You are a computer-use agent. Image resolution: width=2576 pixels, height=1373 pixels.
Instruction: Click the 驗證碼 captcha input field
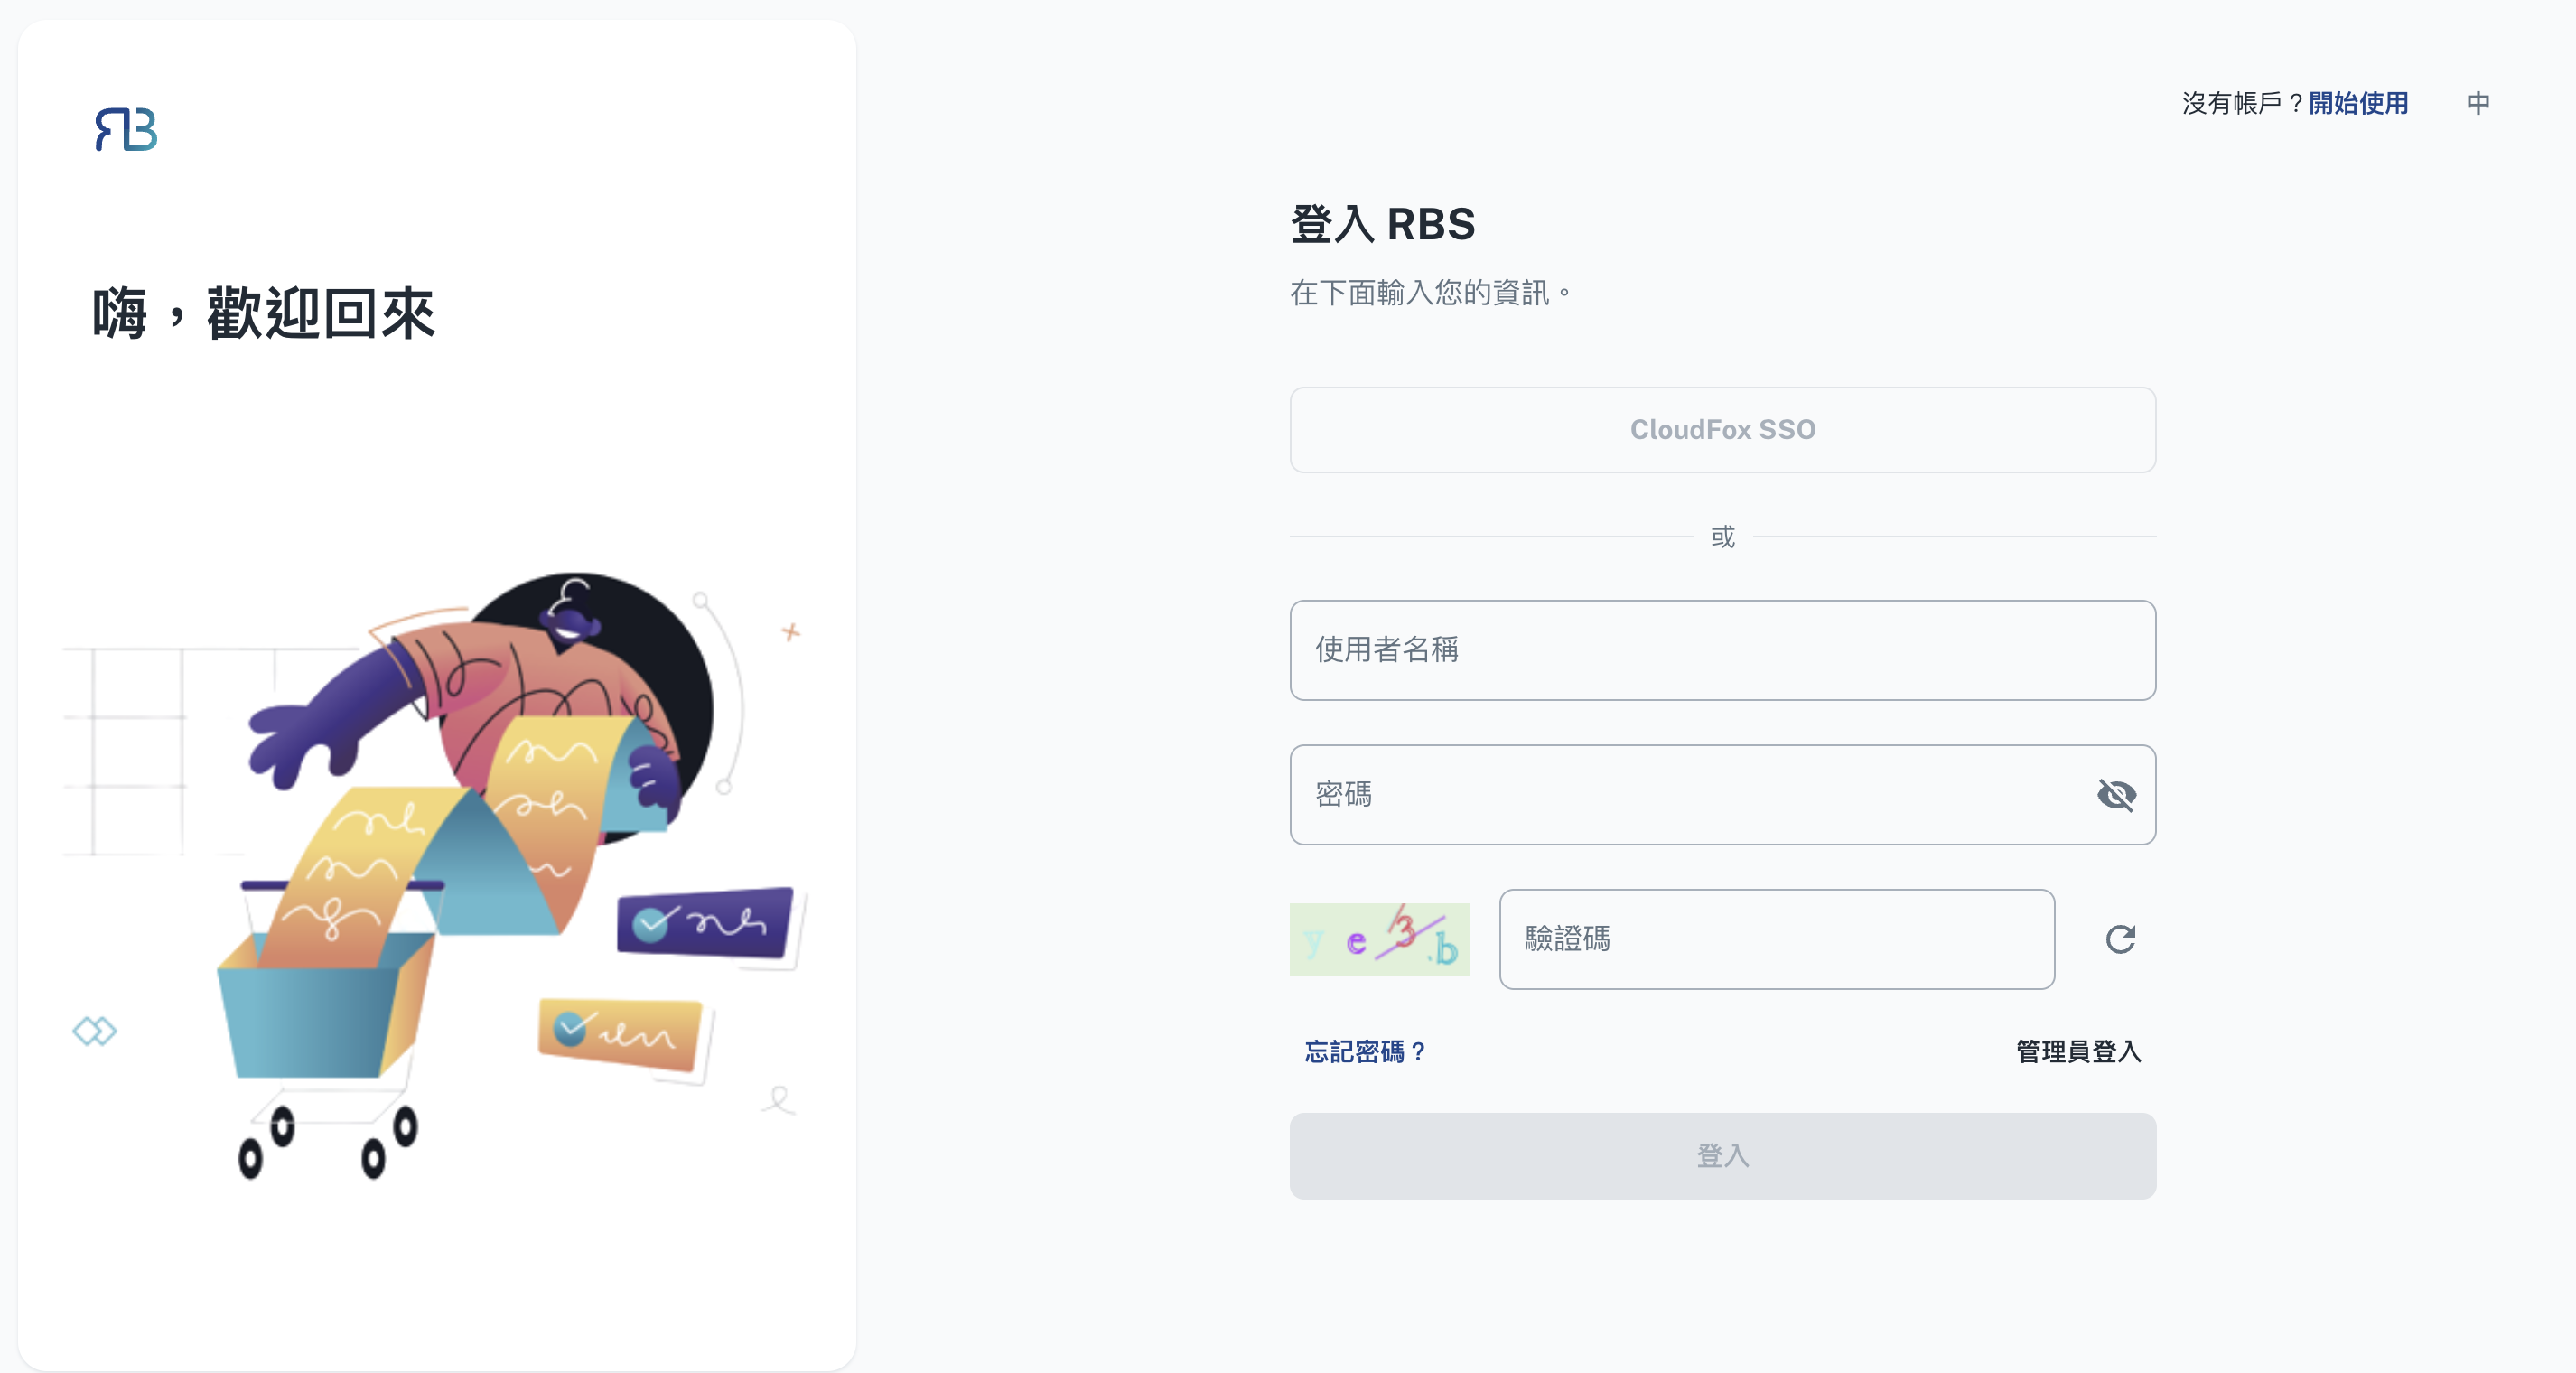coord(1776,939)
